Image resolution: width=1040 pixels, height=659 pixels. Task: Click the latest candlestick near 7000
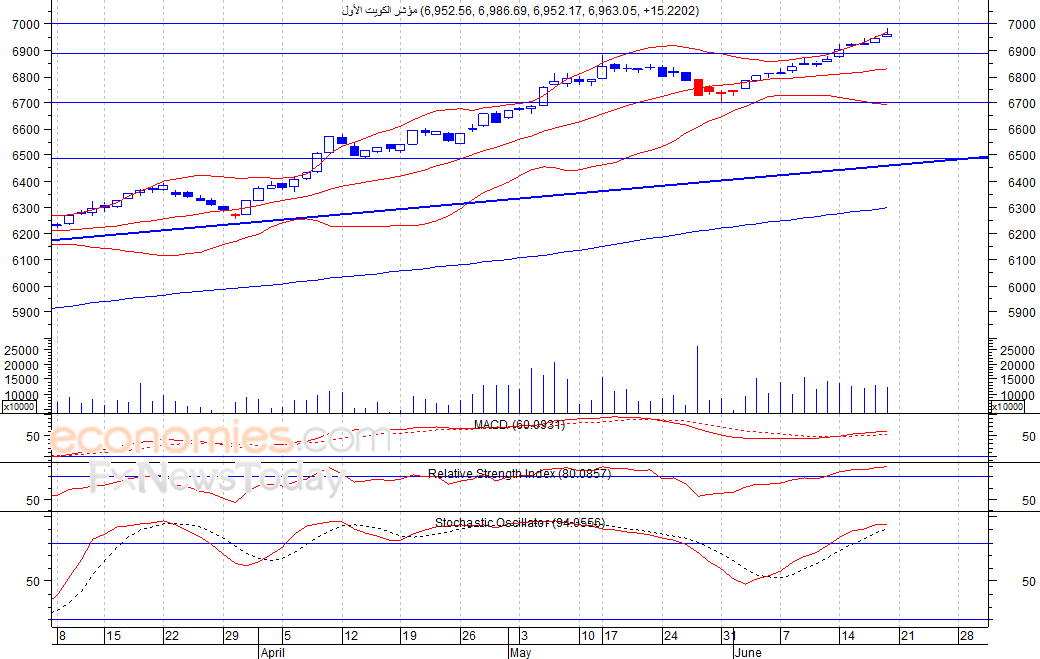point(887,34)
